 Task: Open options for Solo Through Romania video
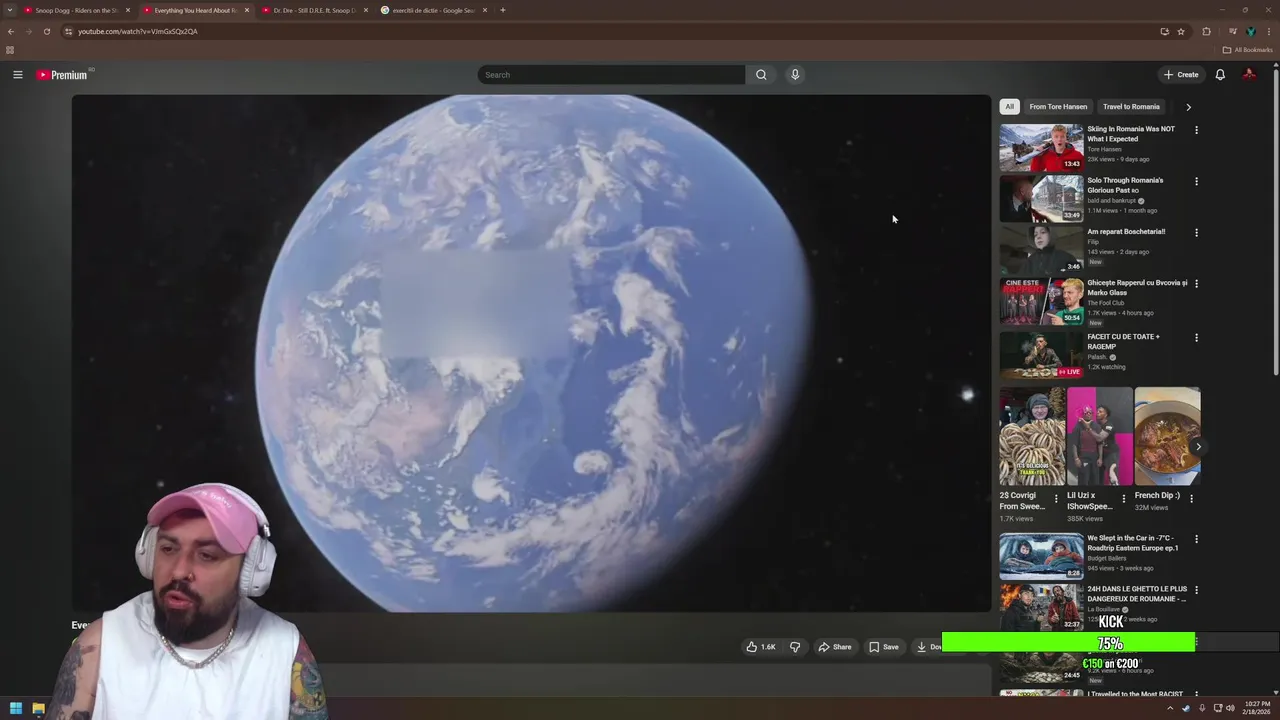(1196, 181)
